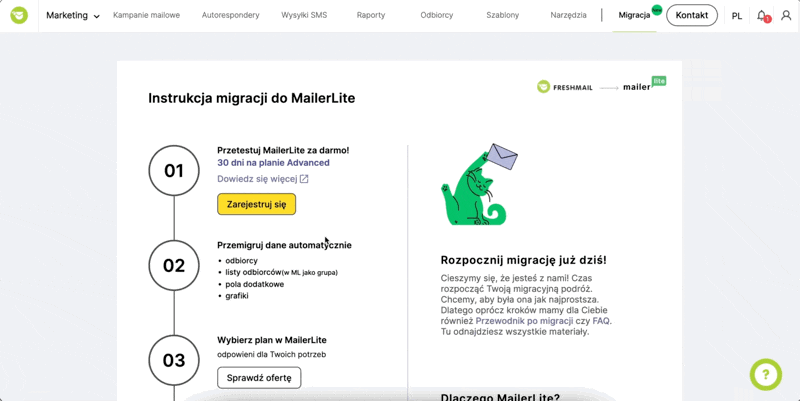Viewport: 800px width, 401px height.
Task: Select the Raporty tab
Action: point(371,15)
